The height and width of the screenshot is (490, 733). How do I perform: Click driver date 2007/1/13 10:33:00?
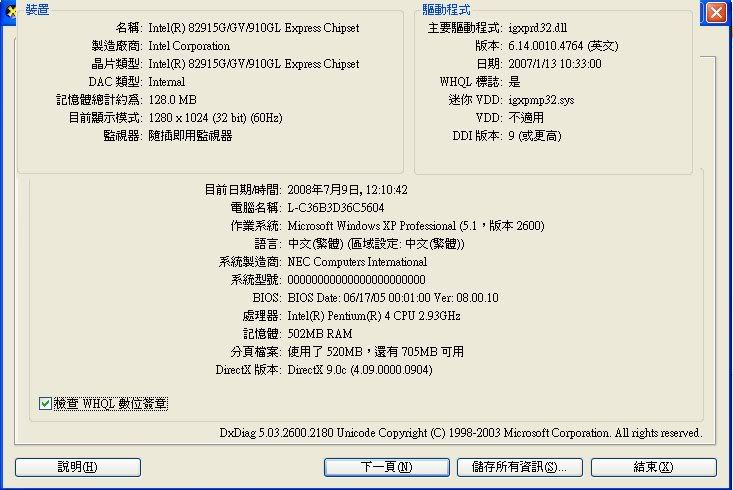(555, 64)
